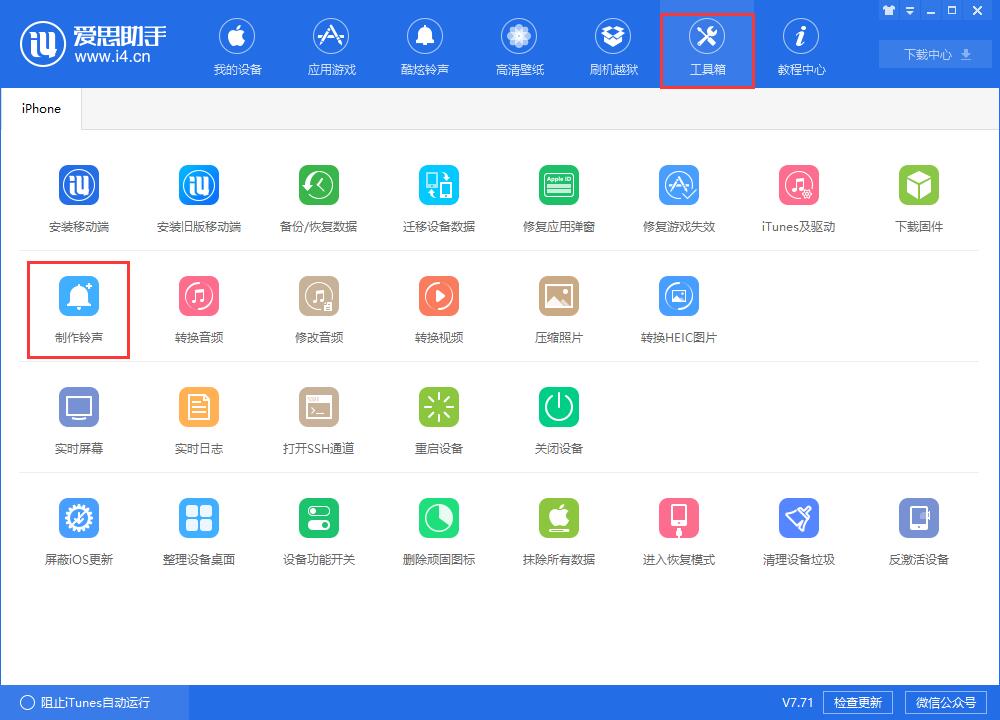This screenshot has height=720, width=1000.
Task: Open the 下载中心 download center
Action: [x=934, y=55]
